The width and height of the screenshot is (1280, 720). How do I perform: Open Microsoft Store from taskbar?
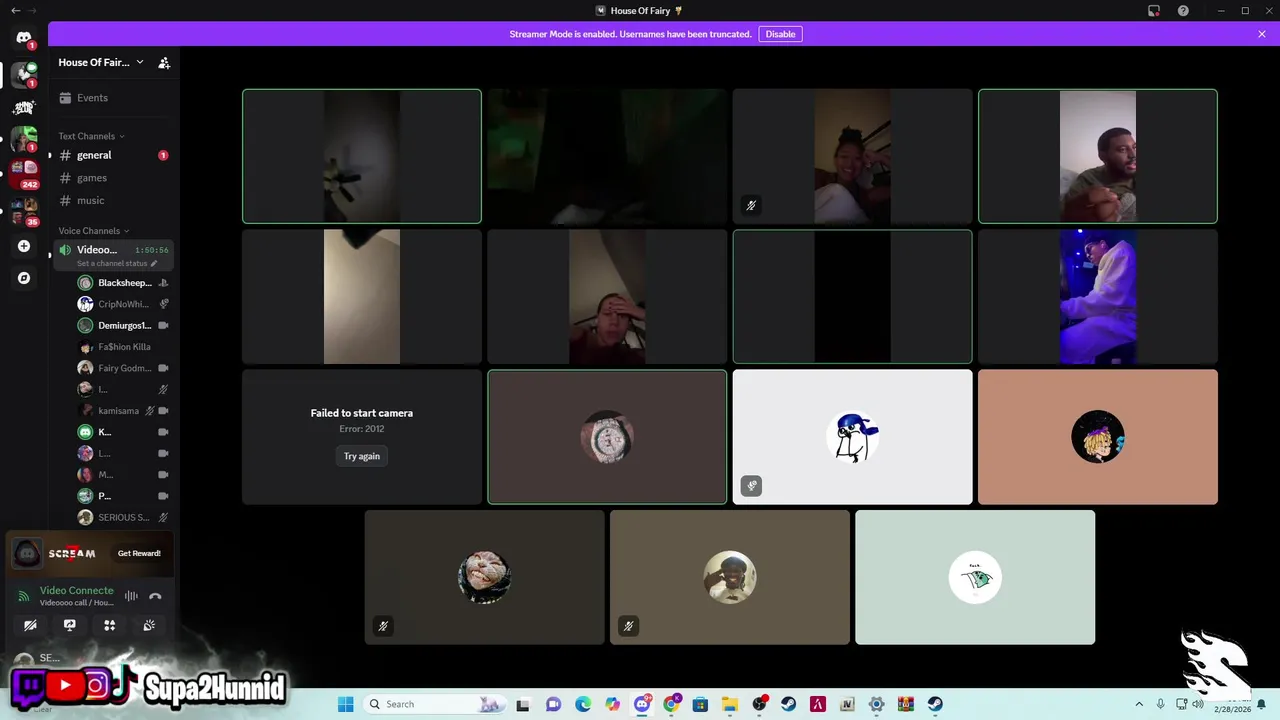tap(700, 704)
